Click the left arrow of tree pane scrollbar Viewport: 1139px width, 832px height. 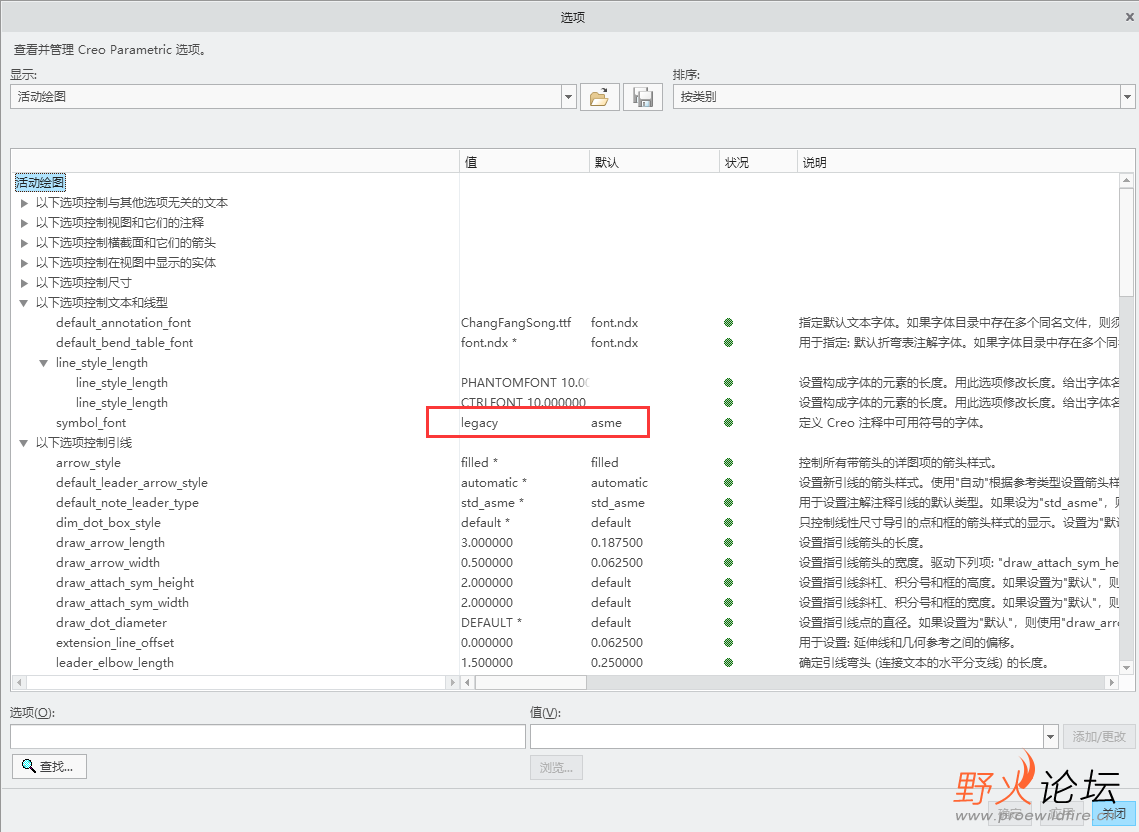pos(20,682)
